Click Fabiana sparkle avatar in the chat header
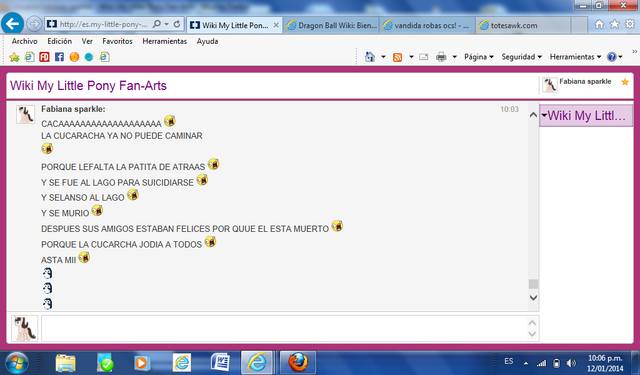 [x=550, y=85]
